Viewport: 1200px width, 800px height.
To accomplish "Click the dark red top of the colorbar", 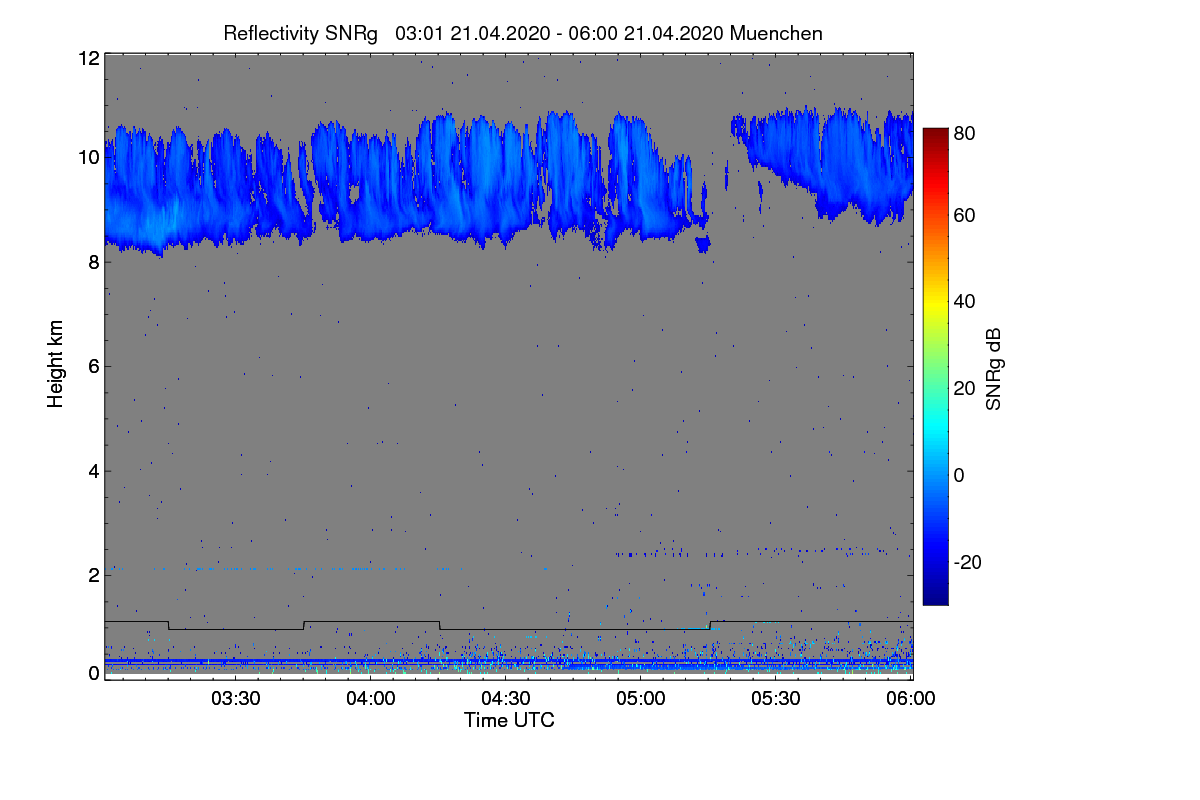I will 935,135.
